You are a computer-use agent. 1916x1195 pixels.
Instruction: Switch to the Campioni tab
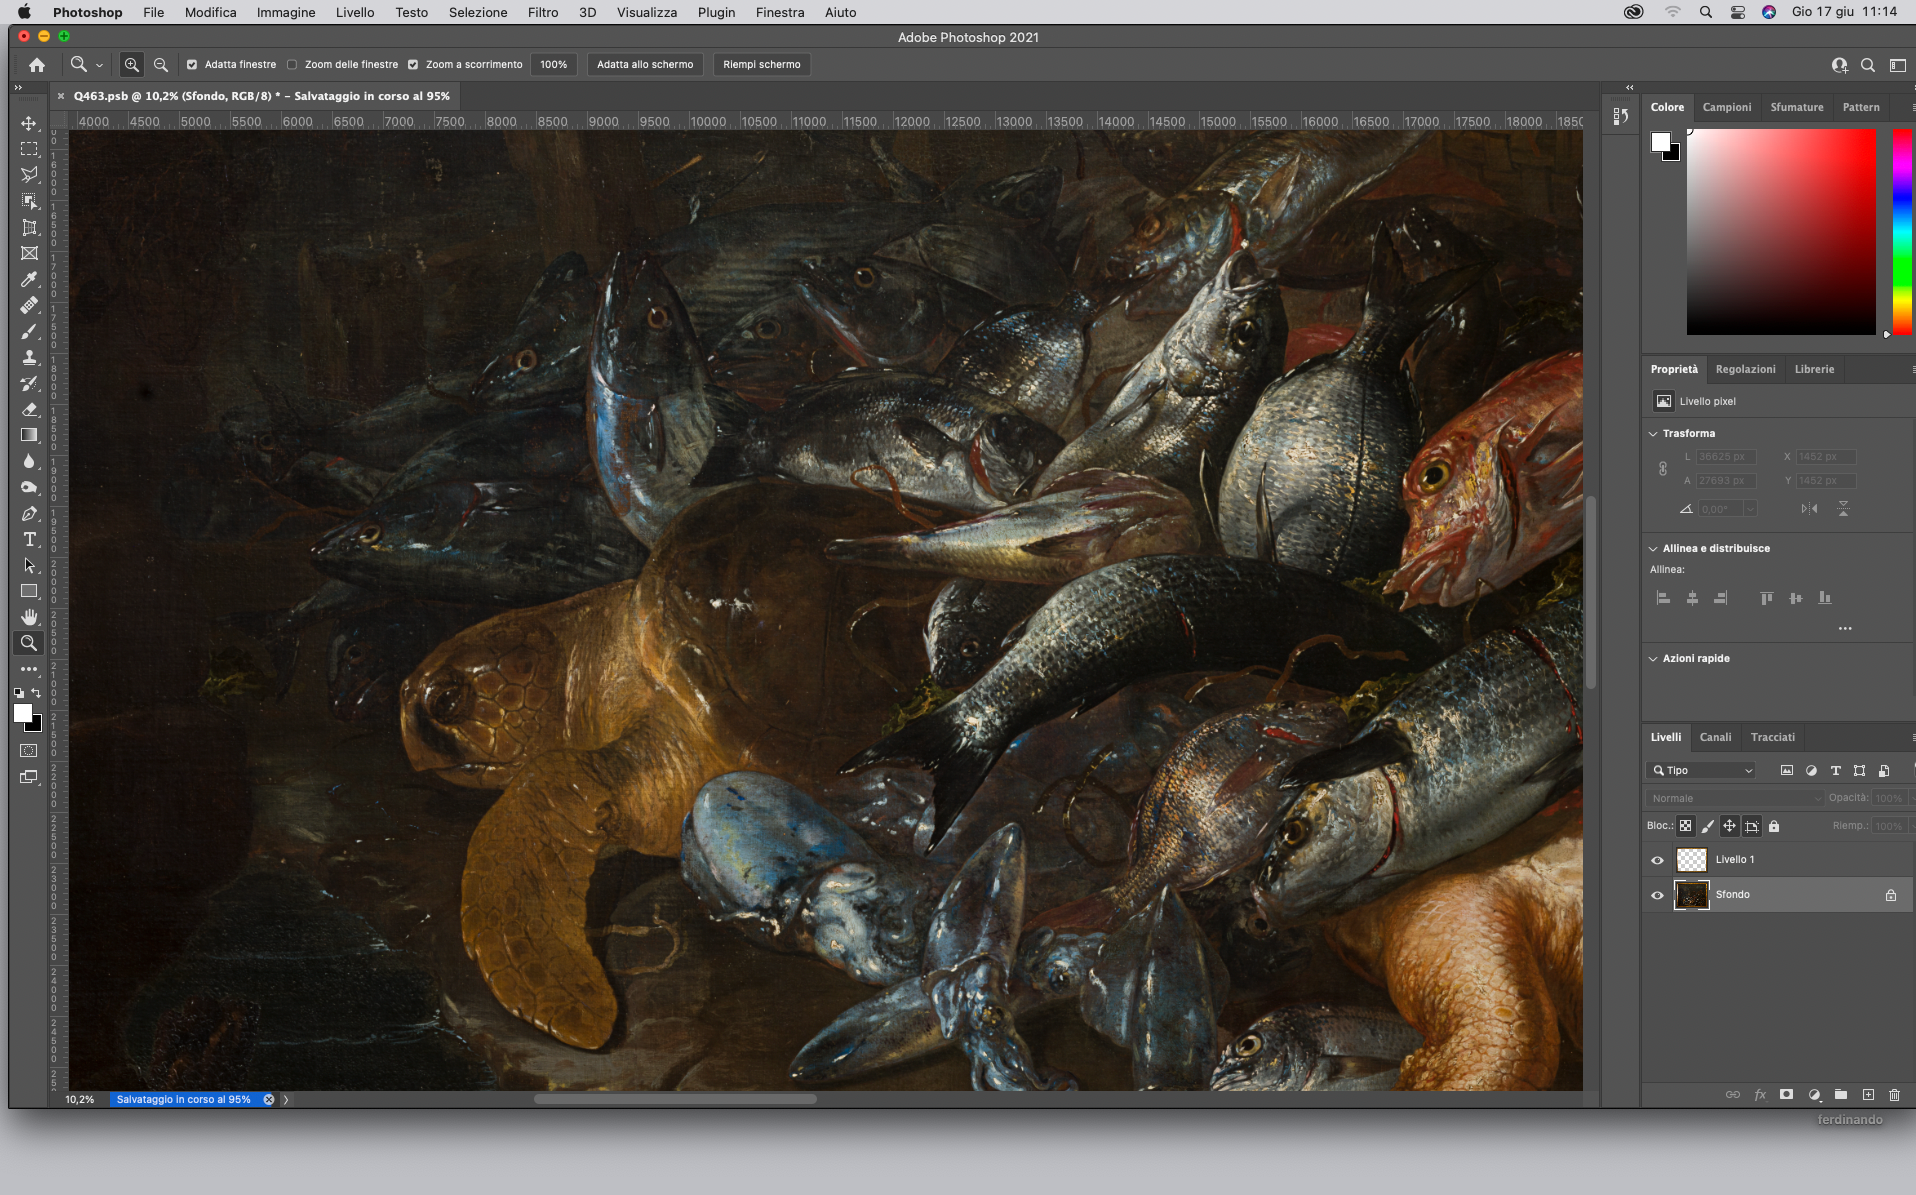click(x=1727, y=107)
